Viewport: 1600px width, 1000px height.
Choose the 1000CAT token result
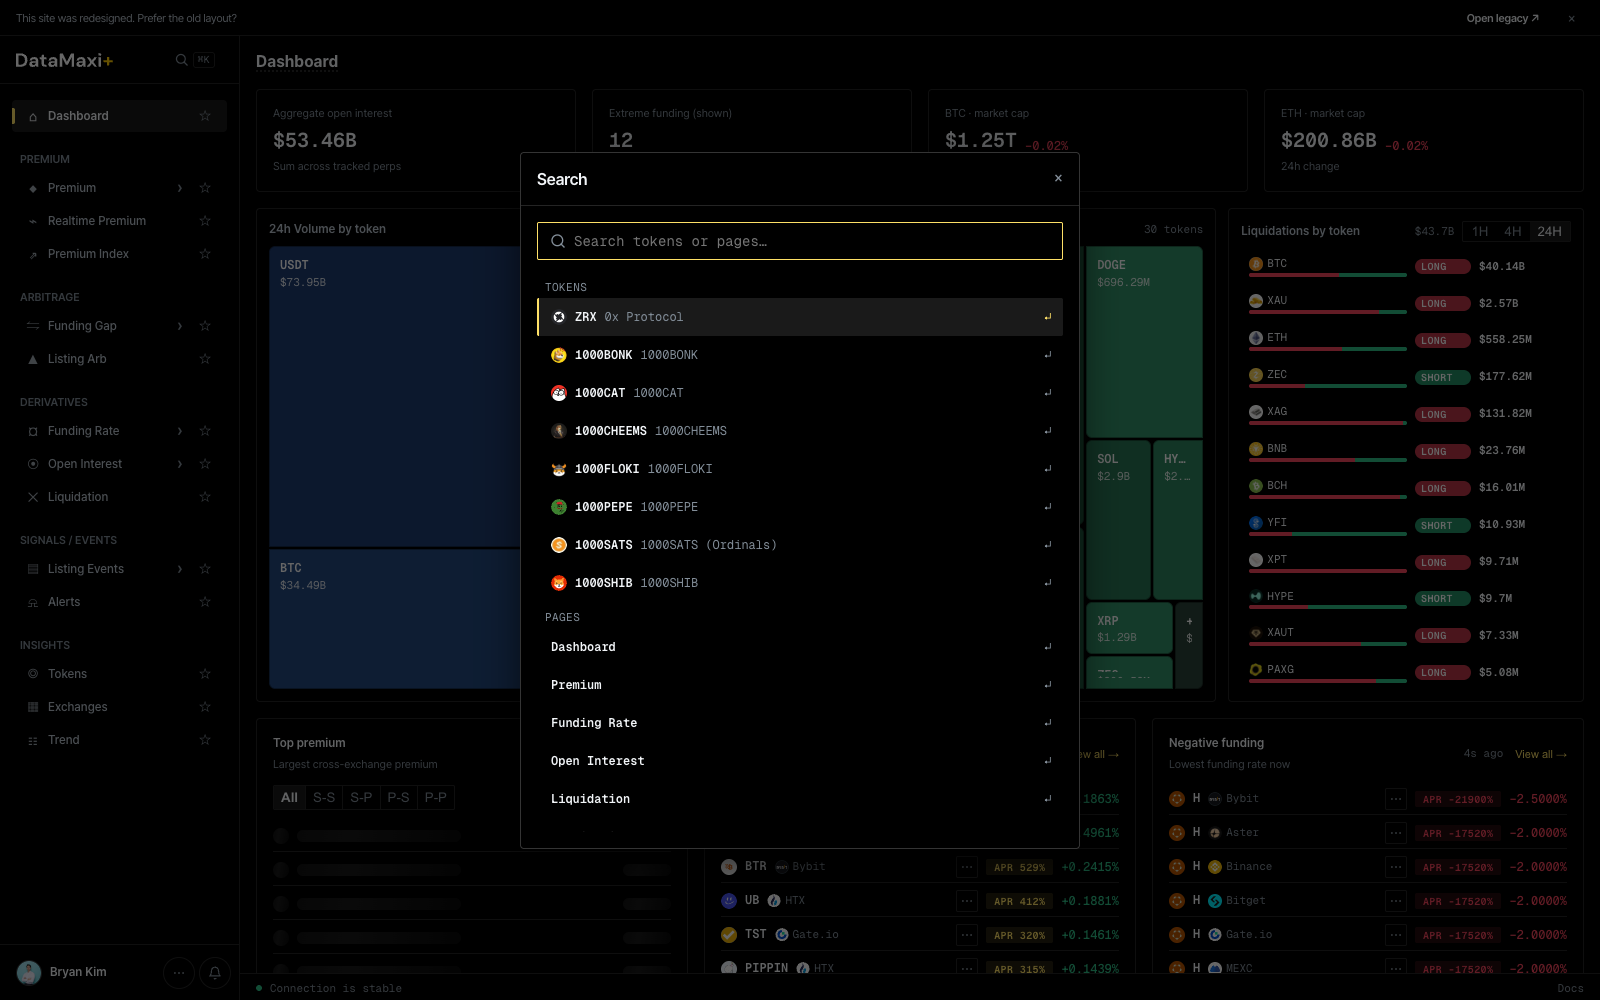(800, 393)
